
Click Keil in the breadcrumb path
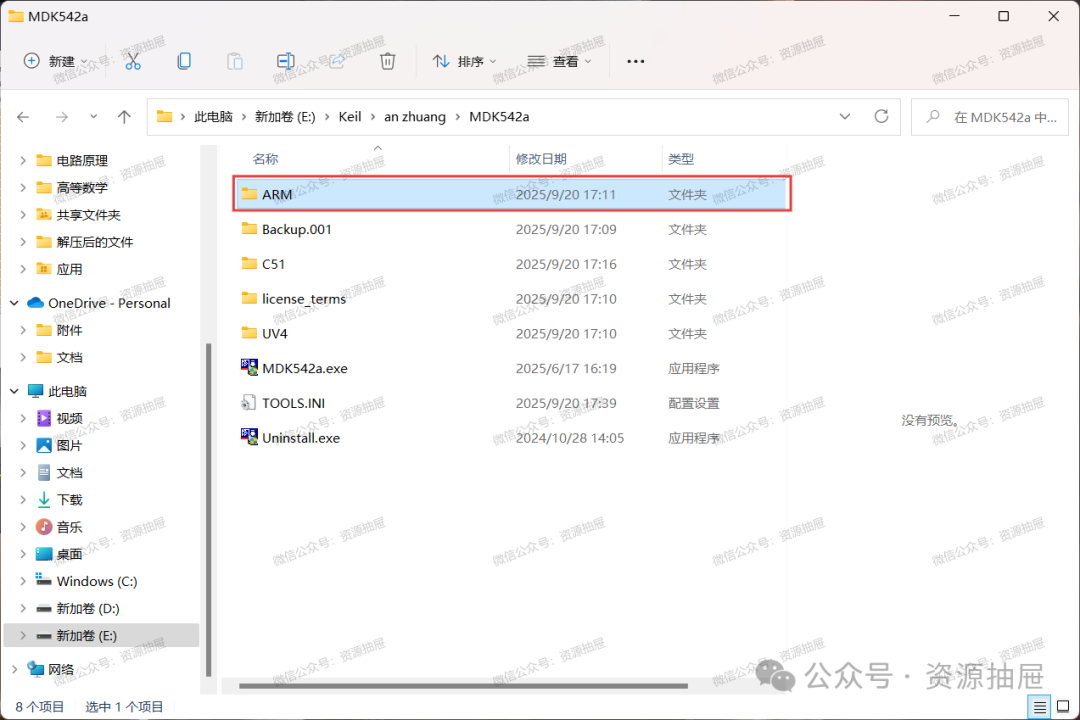(x=350, y=117)
